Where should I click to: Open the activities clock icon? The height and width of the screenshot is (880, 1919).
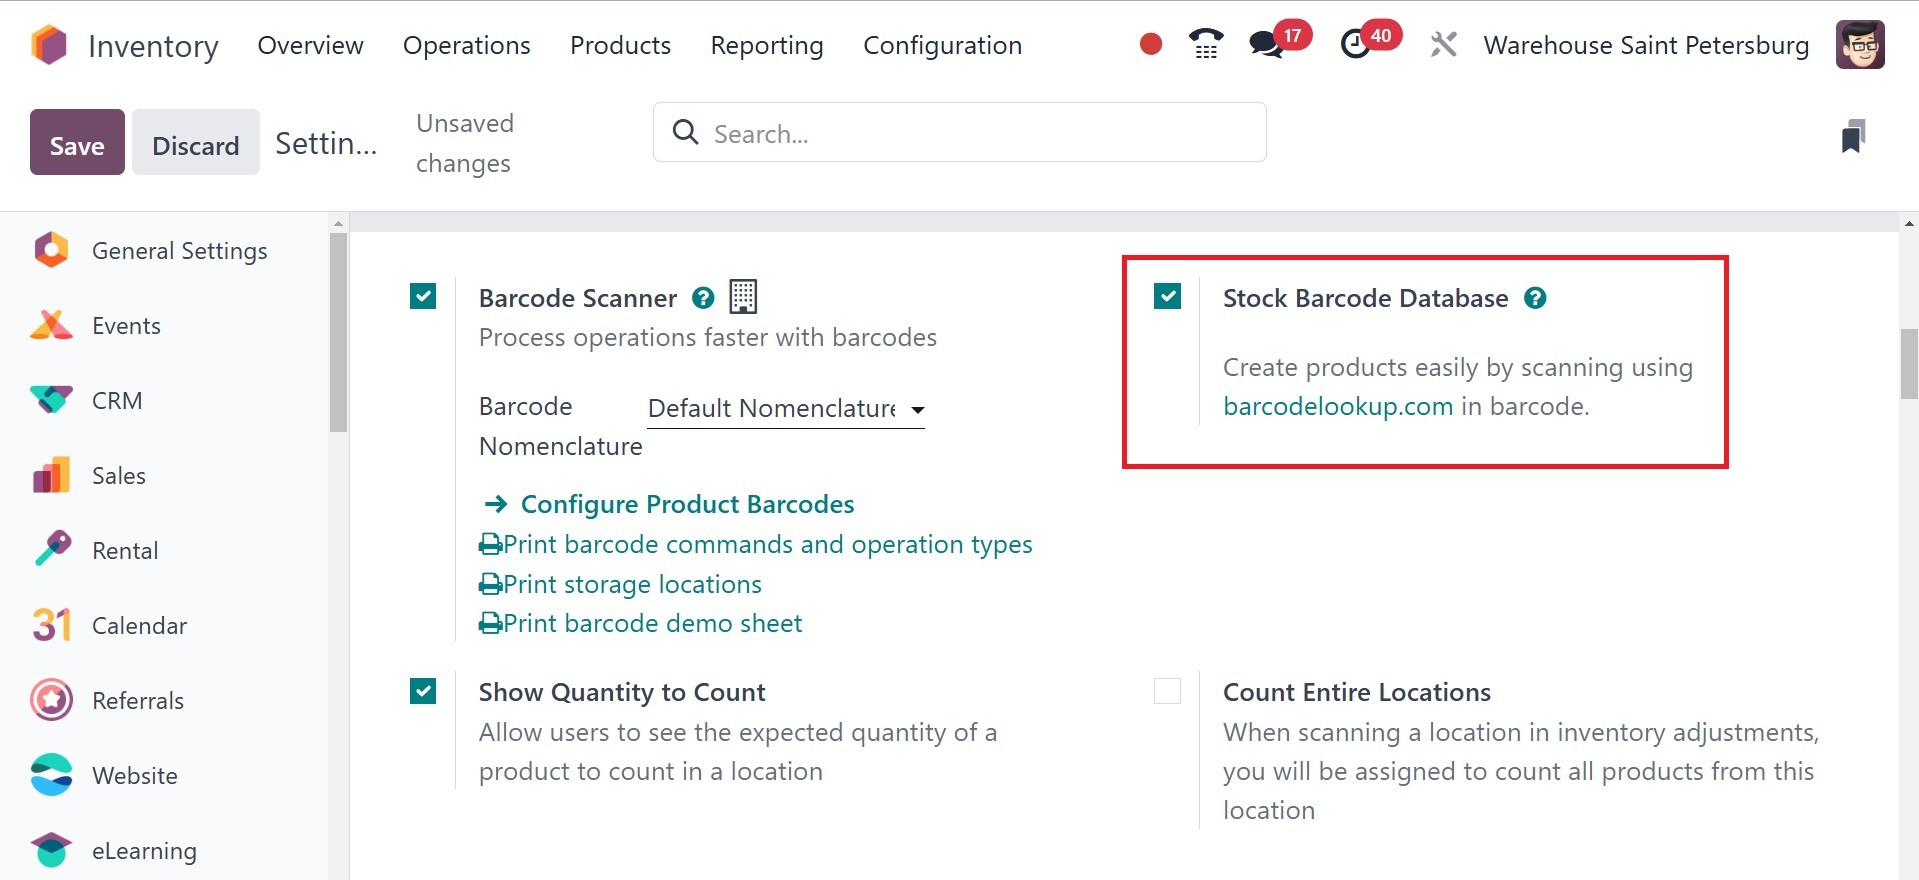pos(1355,44)
